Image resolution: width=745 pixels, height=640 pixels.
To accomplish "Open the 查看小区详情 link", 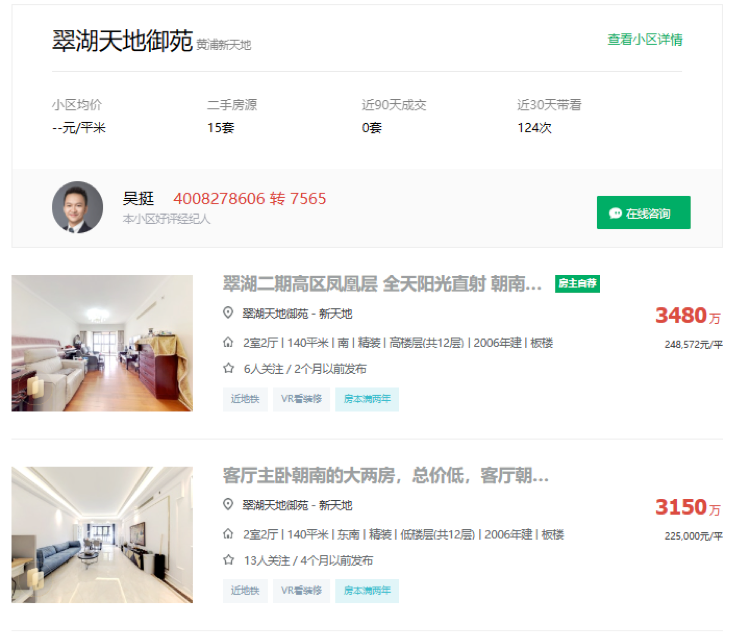I will pos(645,40).
